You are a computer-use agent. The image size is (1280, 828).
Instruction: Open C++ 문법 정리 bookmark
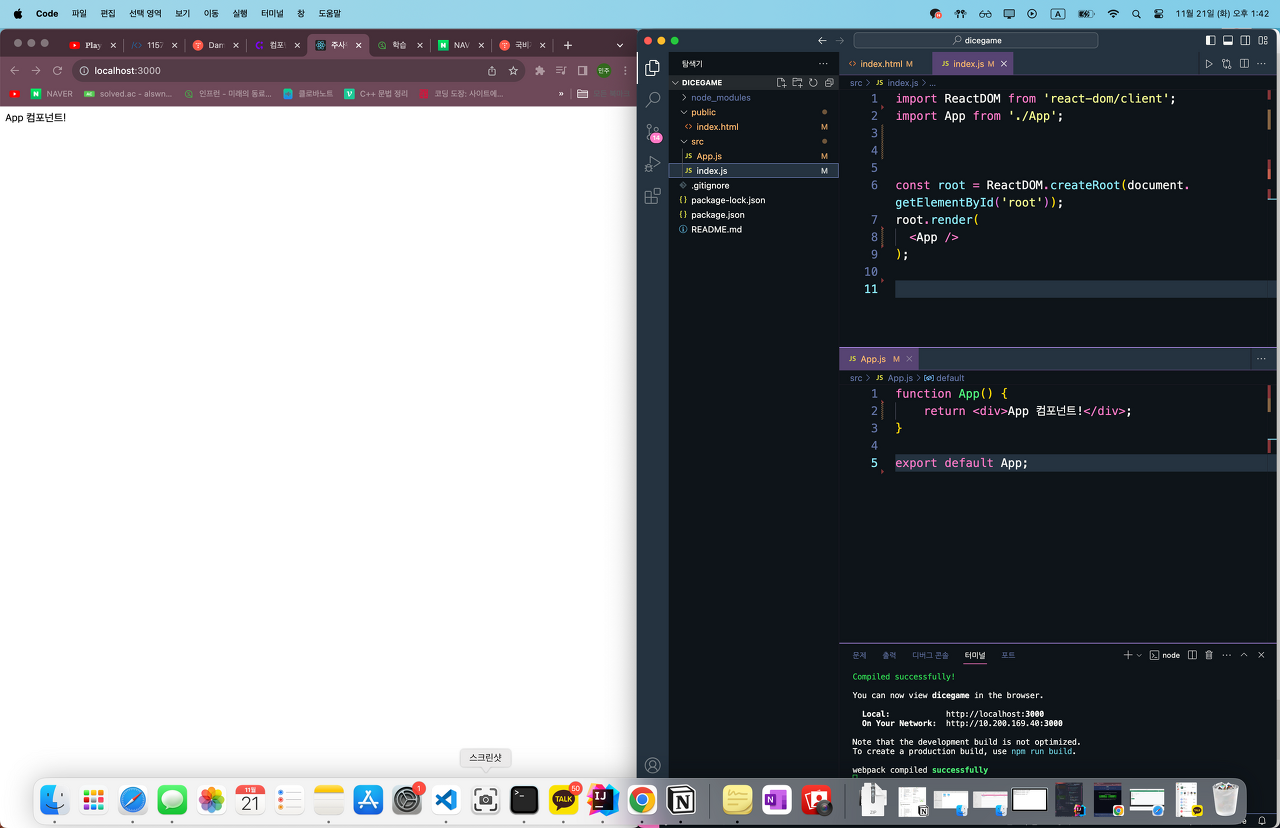click(x=376, y=93)
